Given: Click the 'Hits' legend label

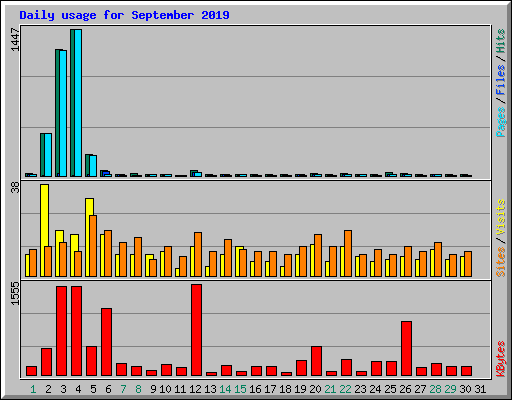Looking at the screenshot, I should [x=501, y=41].
